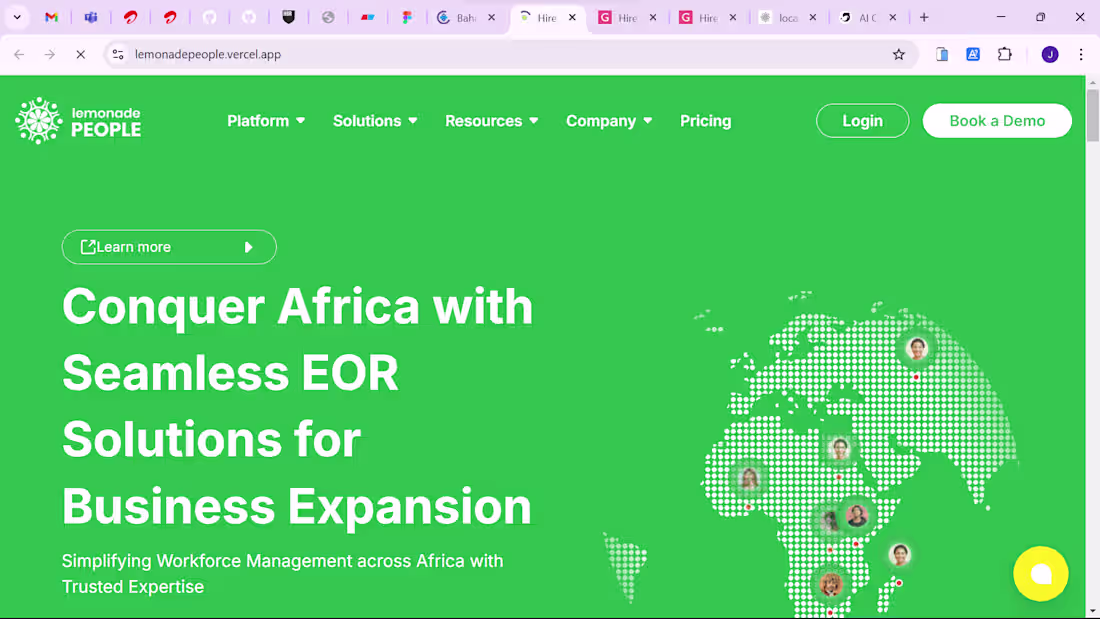Image resolution: width=1100 pixels, height=619 pixels.
Task: Click the Login button
Action: (862, 121)
